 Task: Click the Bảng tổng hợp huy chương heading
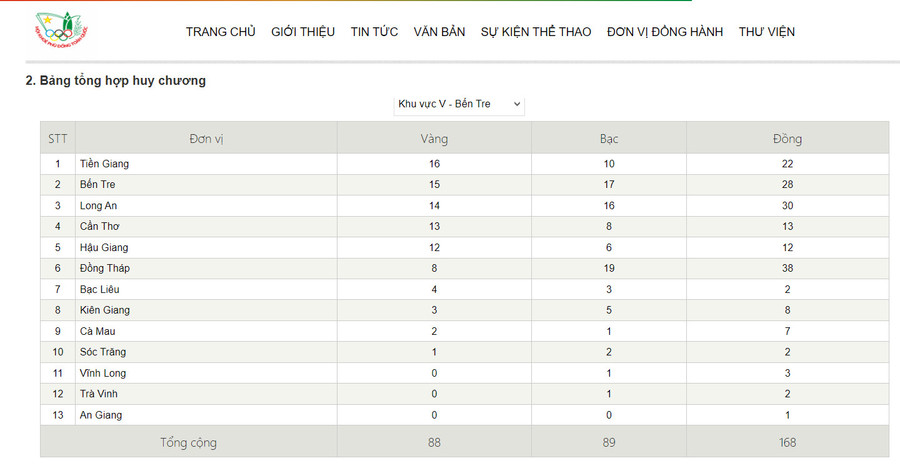(115, 81)
